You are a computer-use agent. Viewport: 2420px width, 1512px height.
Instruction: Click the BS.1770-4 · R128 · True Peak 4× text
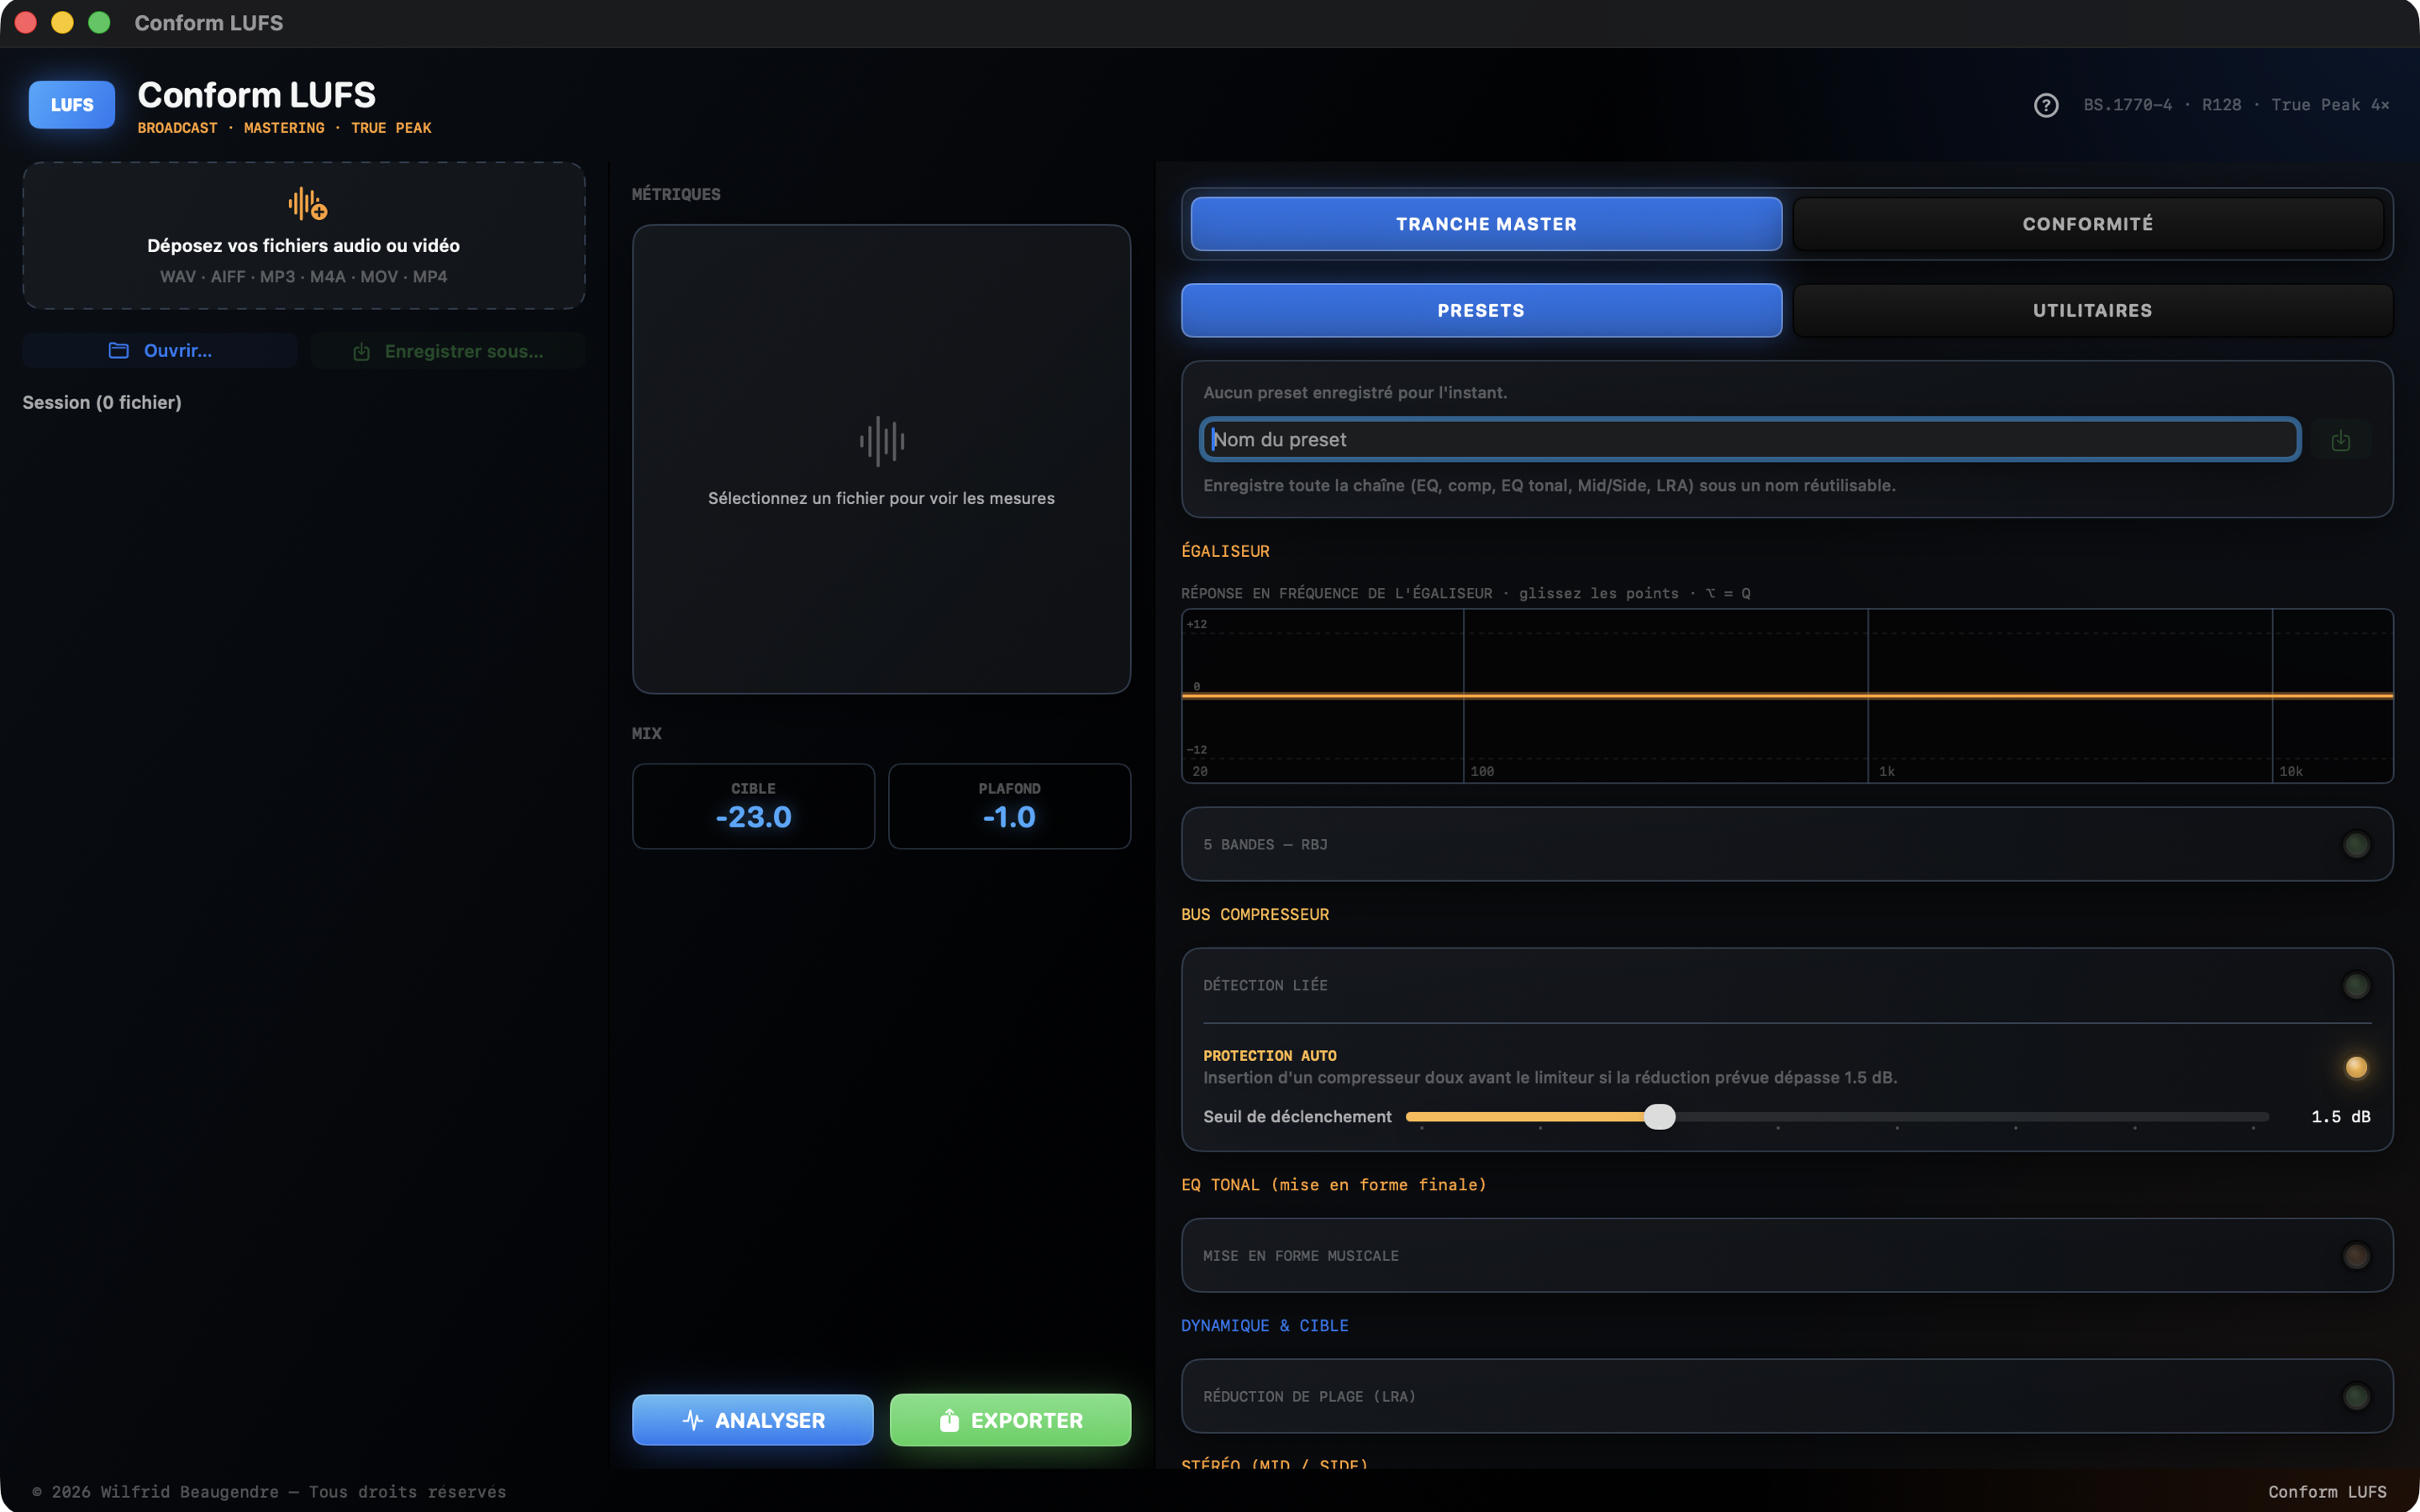[2236, 105]
